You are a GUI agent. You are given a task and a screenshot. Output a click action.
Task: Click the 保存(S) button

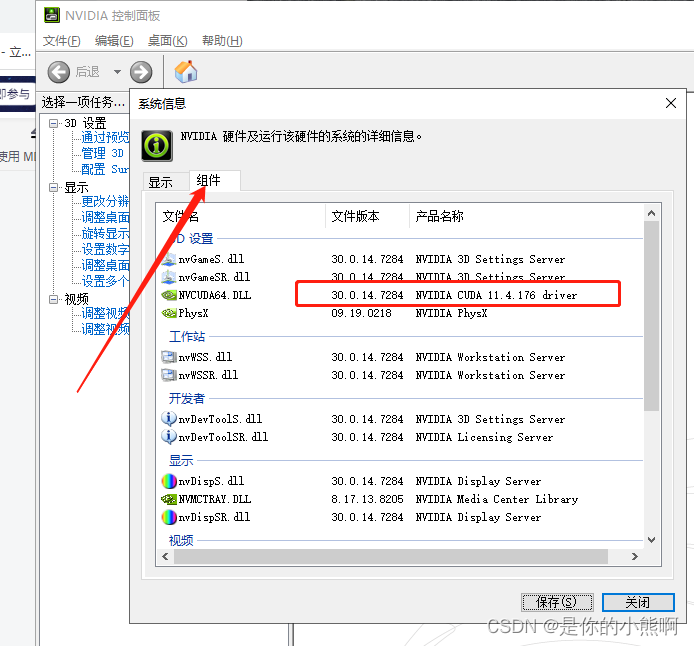point(557,602)
